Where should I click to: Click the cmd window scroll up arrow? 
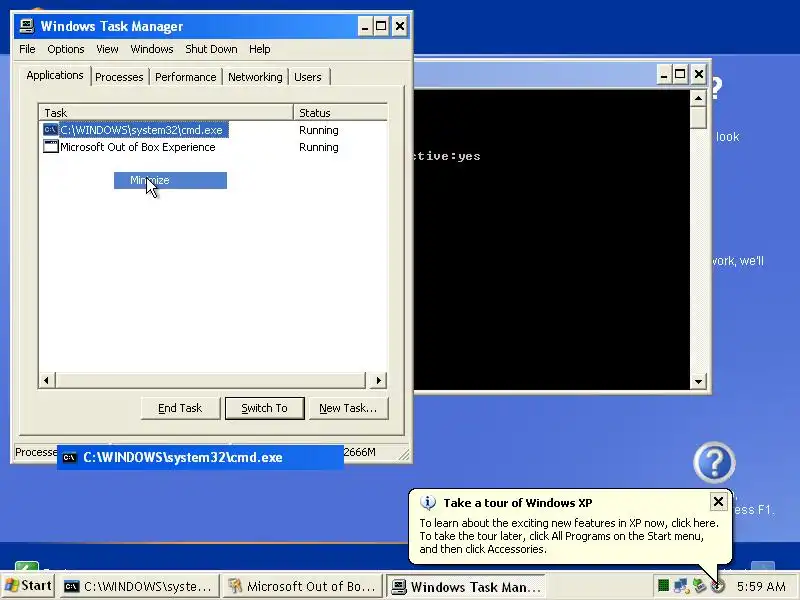pos(698,98)
